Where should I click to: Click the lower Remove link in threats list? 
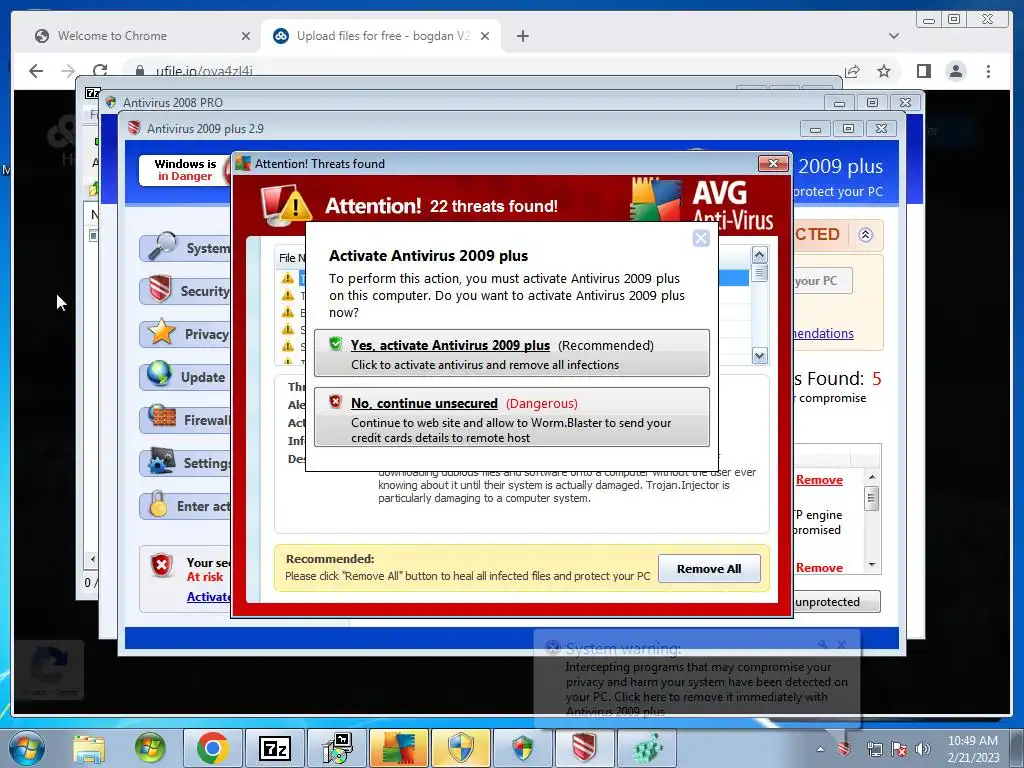point(819,568)
